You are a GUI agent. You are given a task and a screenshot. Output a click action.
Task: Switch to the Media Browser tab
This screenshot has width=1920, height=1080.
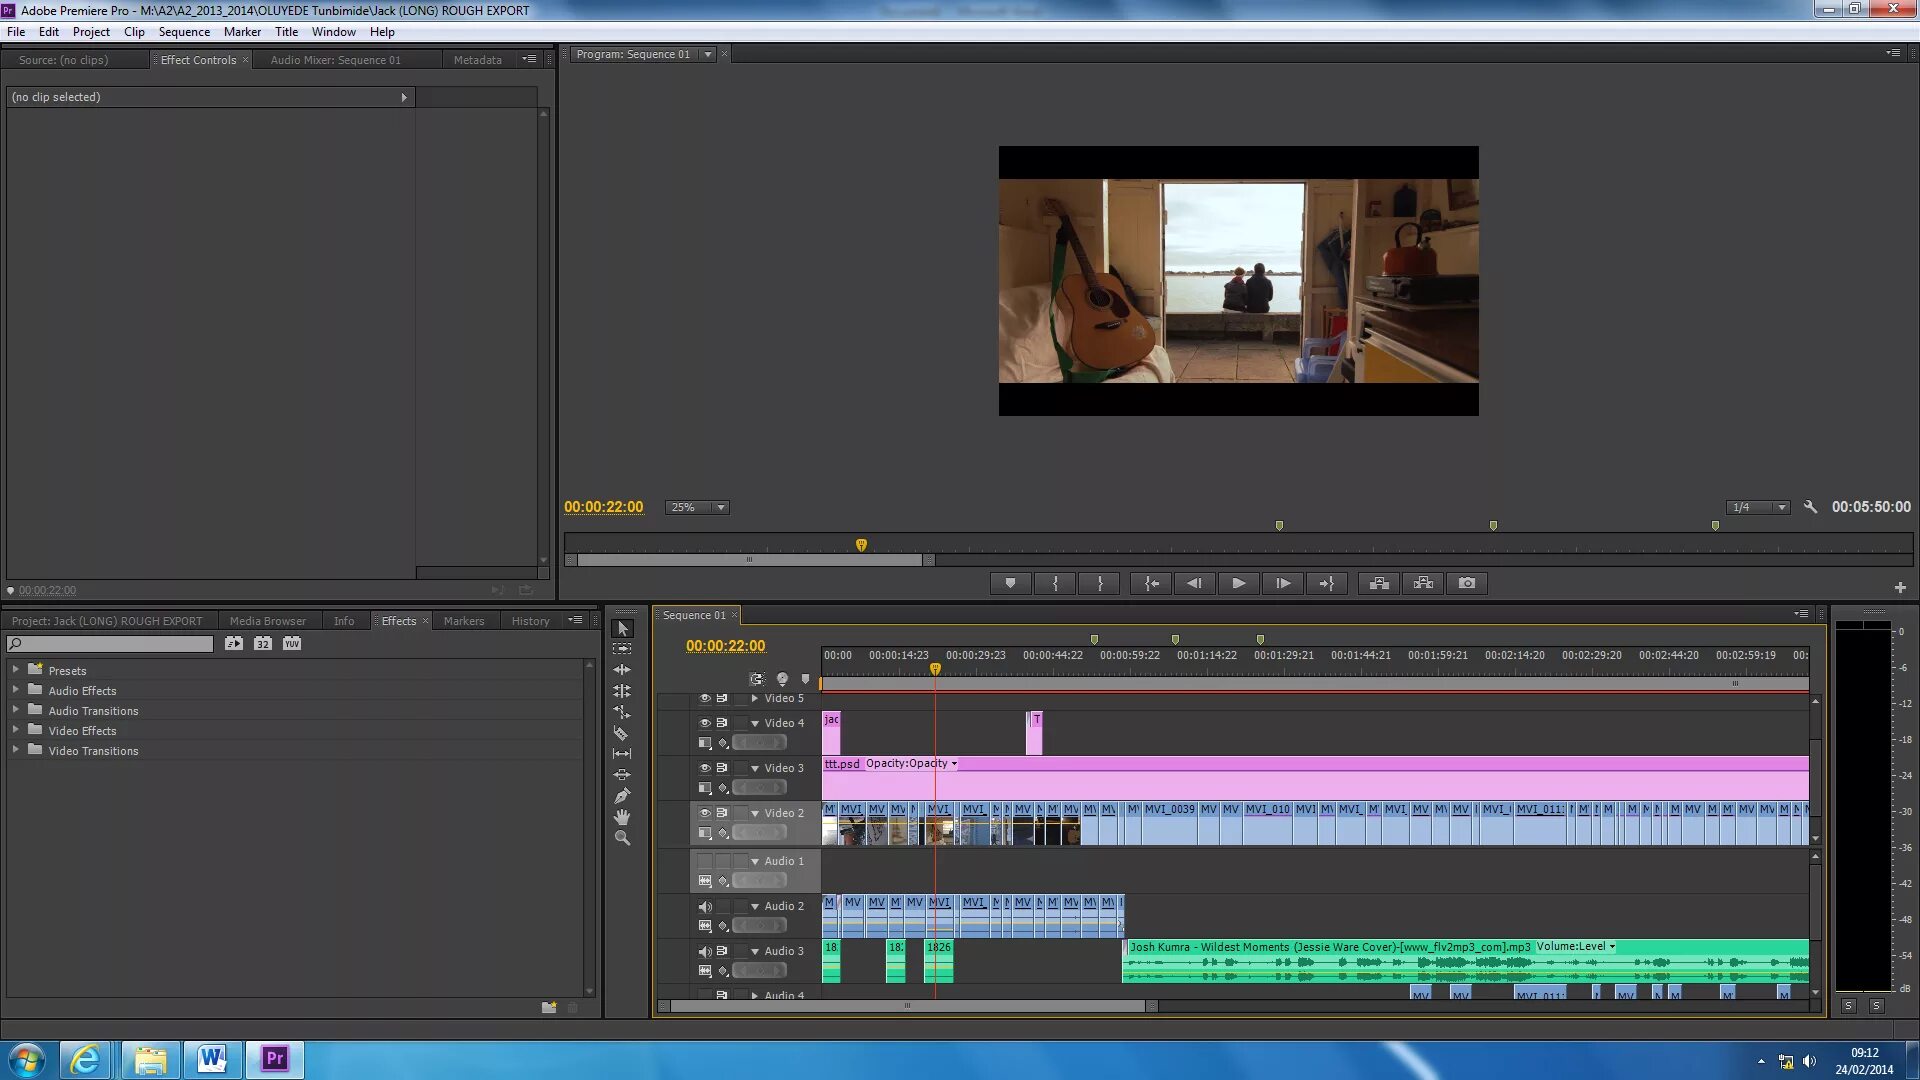(267, 621)
